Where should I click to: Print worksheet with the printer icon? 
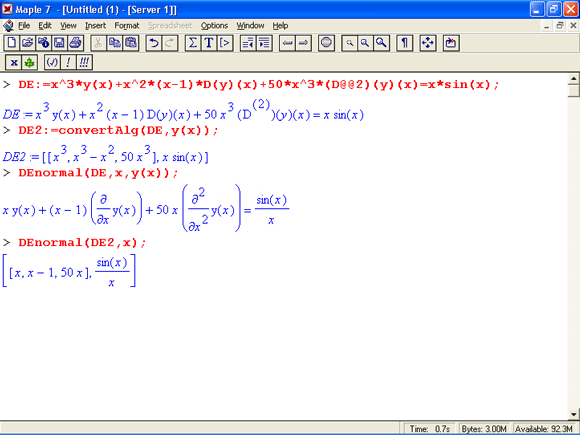[x=75, y=43]
